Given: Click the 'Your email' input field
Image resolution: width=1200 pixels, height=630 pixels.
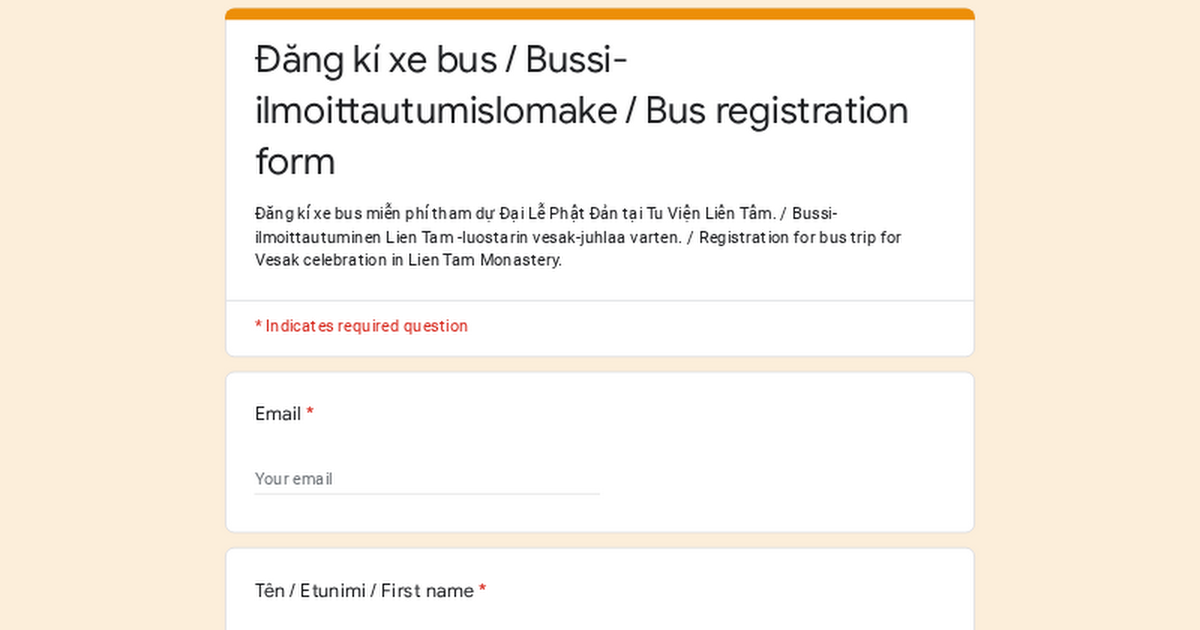Looking at the screenshot, I should 427,478.
